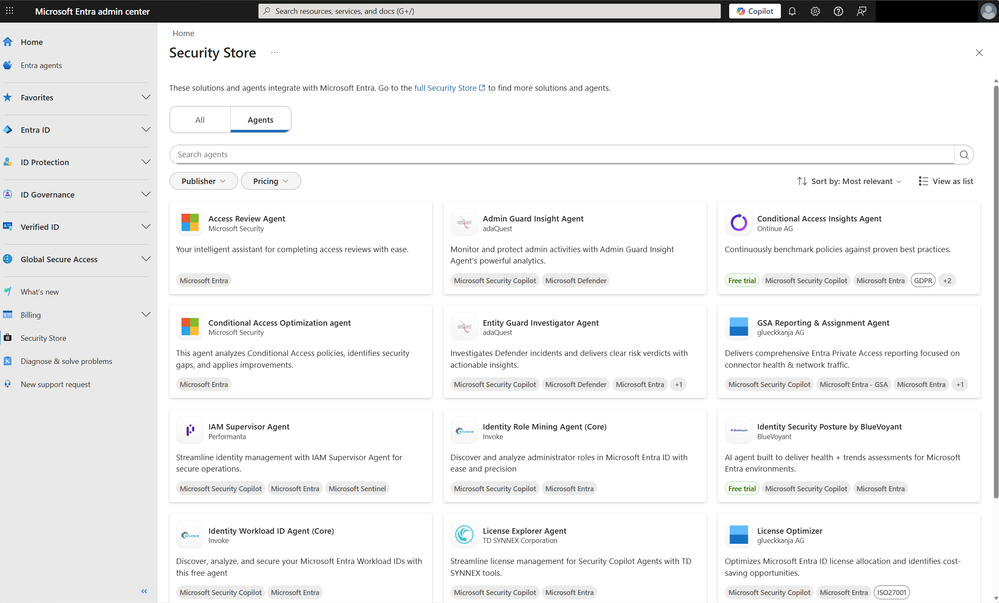This screenshot has height=603, width=999.
Task: Open the Copilot button
Action: tap(754, 11)
